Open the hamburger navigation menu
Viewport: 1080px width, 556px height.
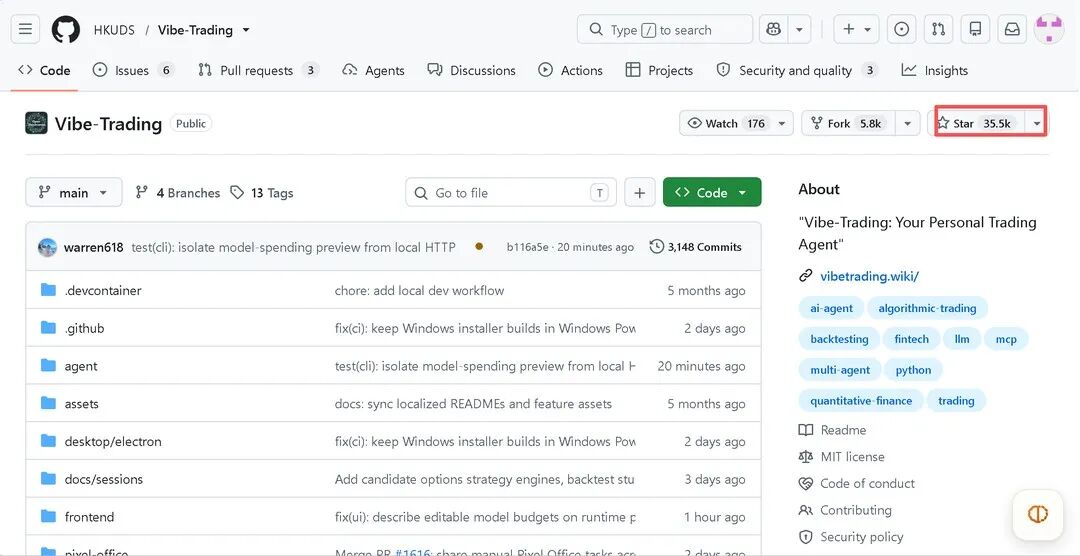[x=25, y=30]
